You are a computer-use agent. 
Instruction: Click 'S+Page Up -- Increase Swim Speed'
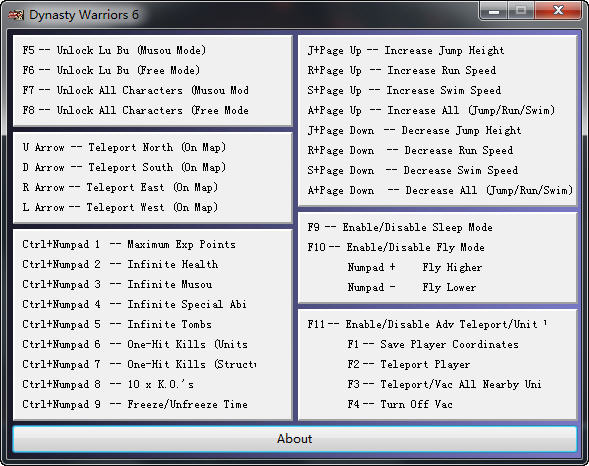coord(404,90)
